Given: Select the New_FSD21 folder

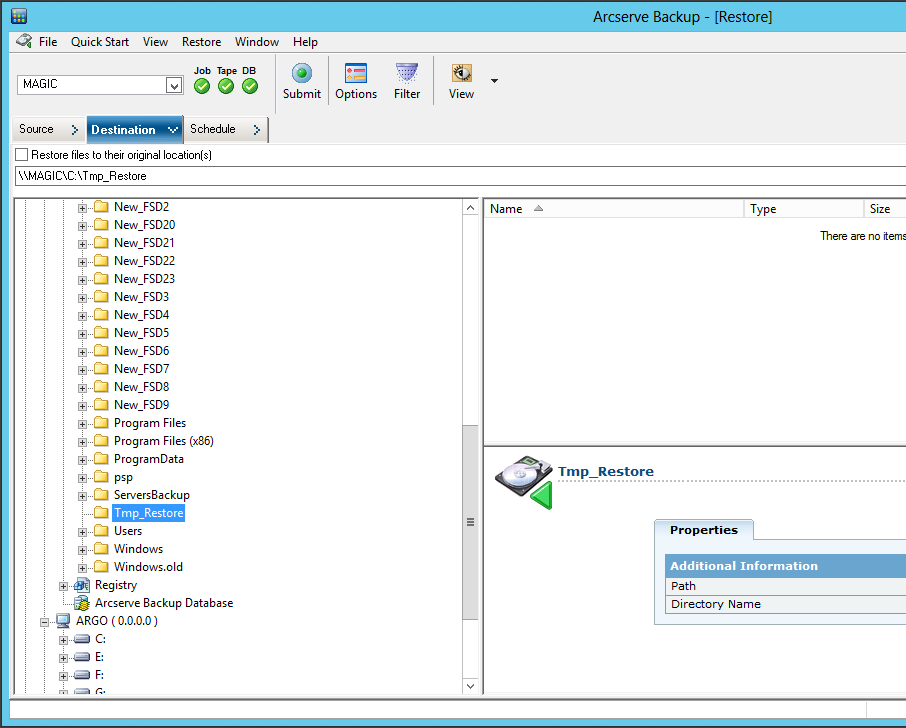Looking at the screenshot, I should point(144,243).
